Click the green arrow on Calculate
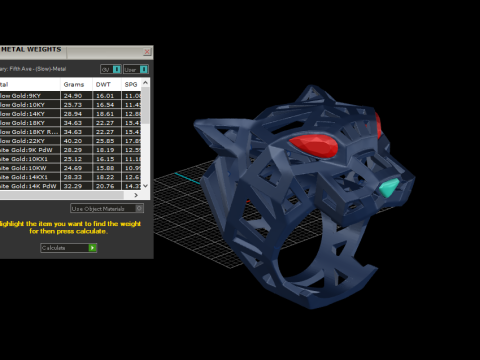Viewport: 480px width, 360px height. (92, 248)
